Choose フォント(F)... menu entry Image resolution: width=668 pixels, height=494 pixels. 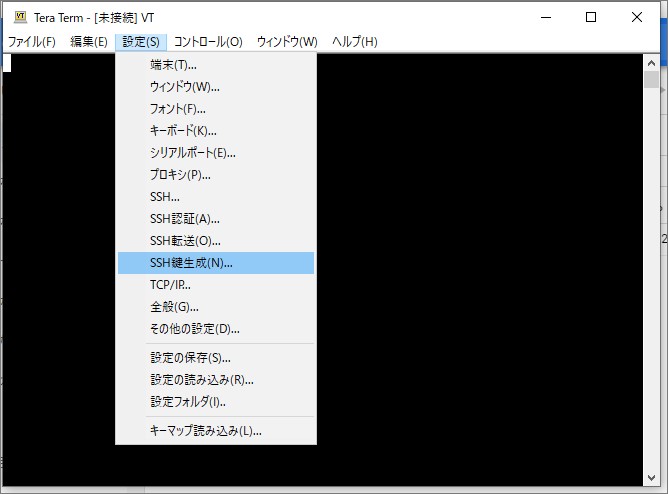[216, 109]
